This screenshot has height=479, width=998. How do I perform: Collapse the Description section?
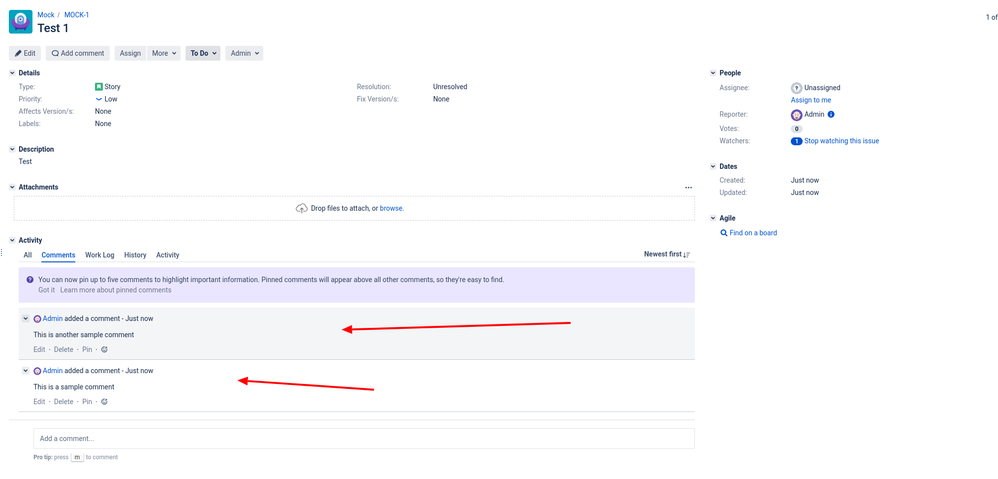(x=13, y=149)
